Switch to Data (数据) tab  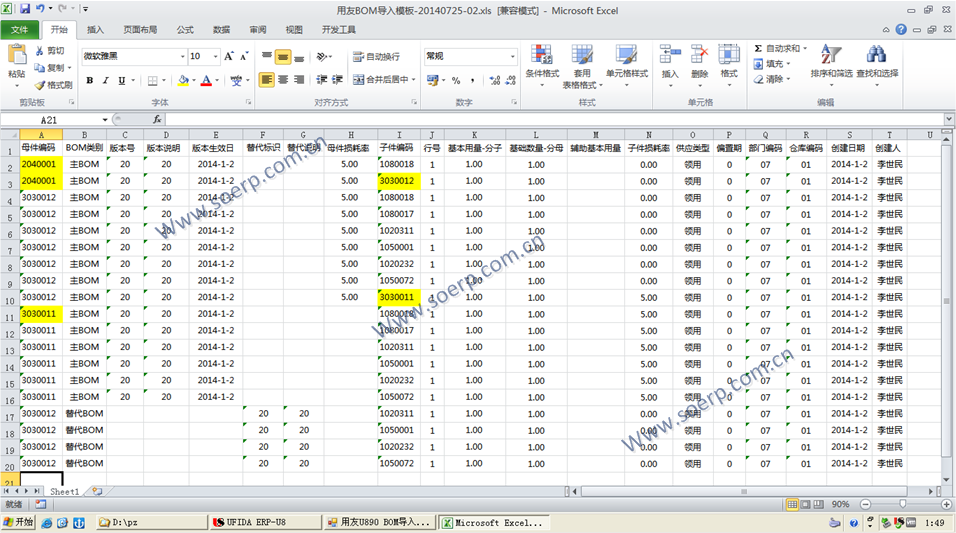click(x=221, y=30)
